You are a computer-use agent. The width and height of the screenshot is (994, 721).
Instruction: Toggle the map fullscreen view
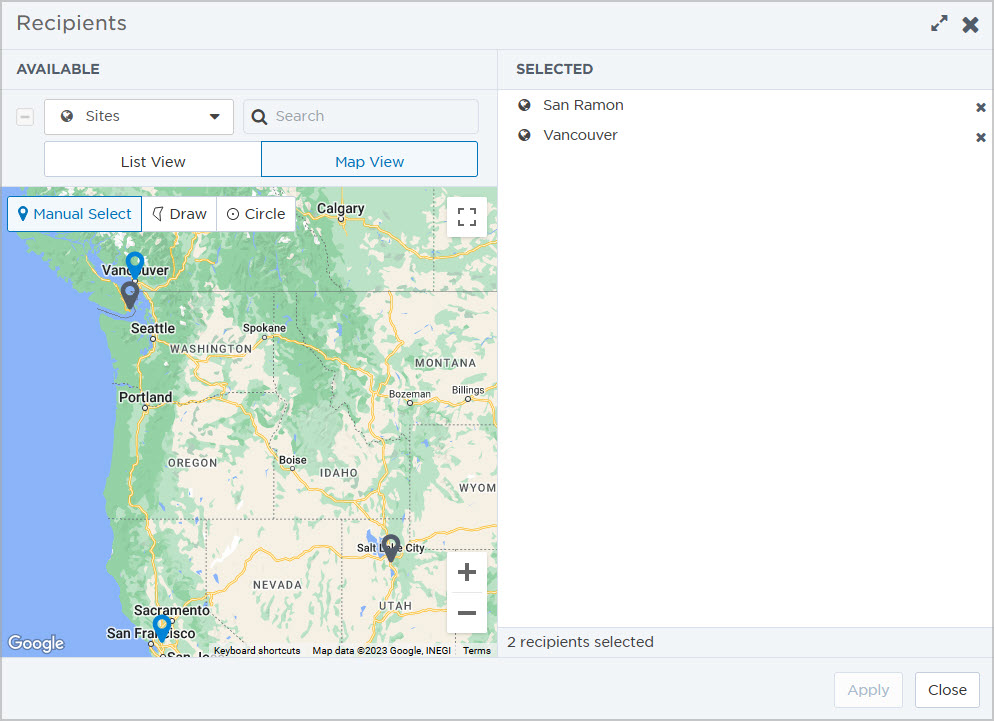tap(467, 217)
